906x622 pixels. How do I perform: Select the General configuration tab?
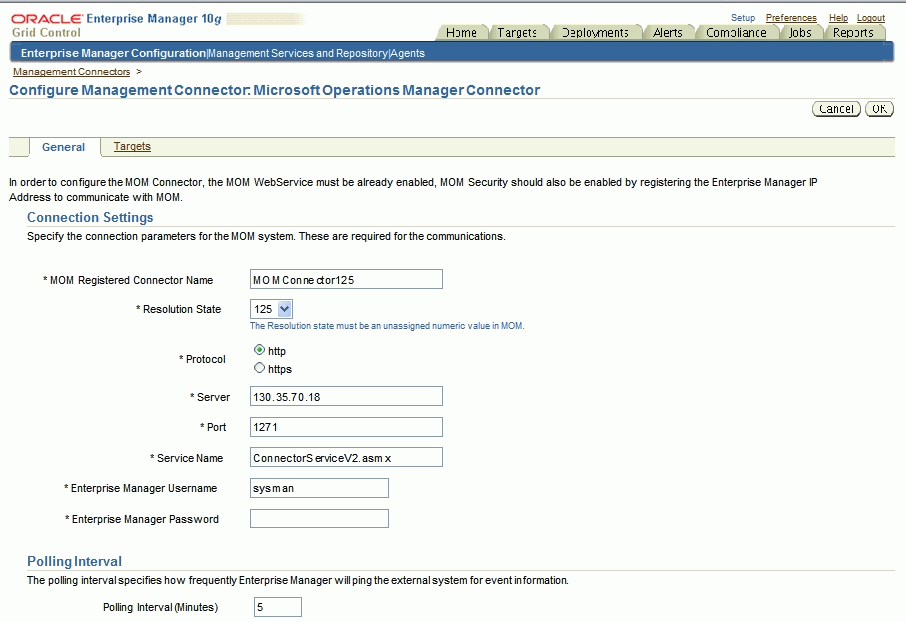(64, 147)
